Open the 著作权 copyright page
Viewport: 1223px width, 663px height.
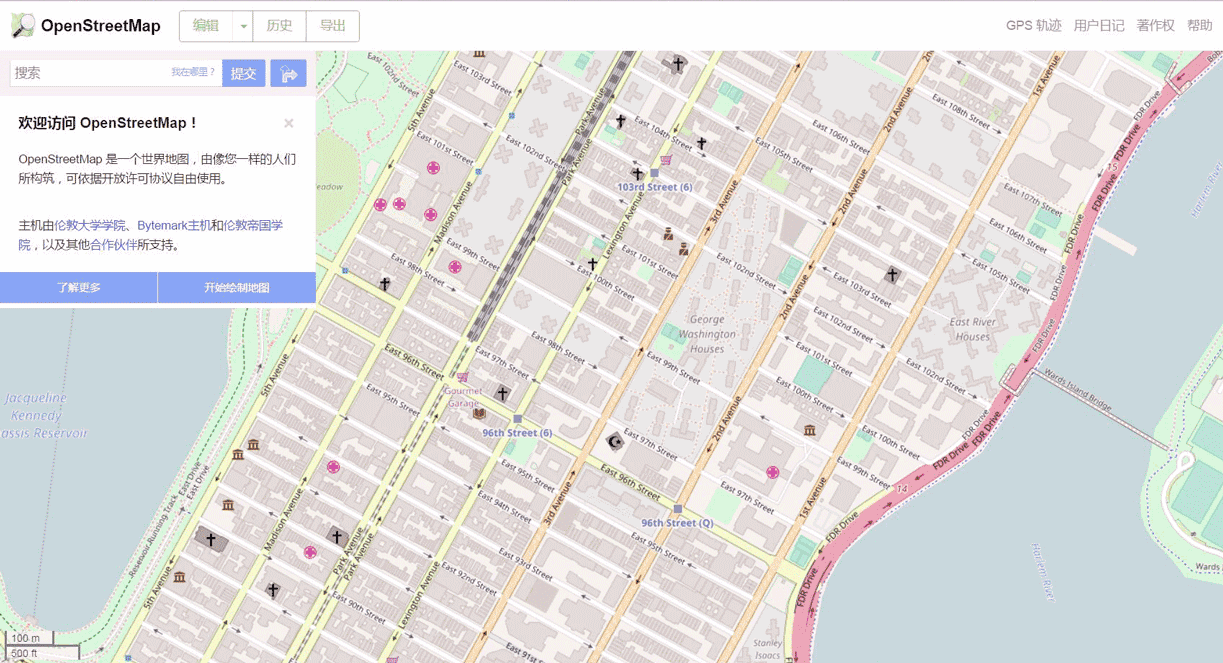point(1156,26)
